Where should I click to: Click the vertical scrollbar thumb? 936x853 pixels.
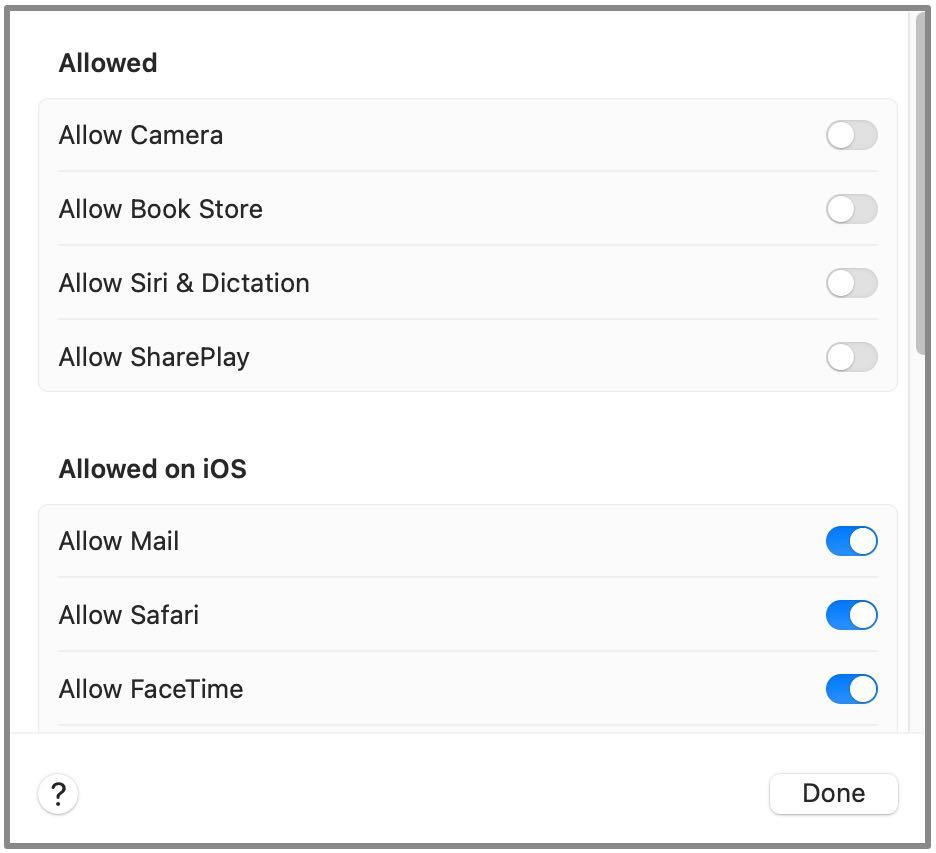click(x=920, y=185)
